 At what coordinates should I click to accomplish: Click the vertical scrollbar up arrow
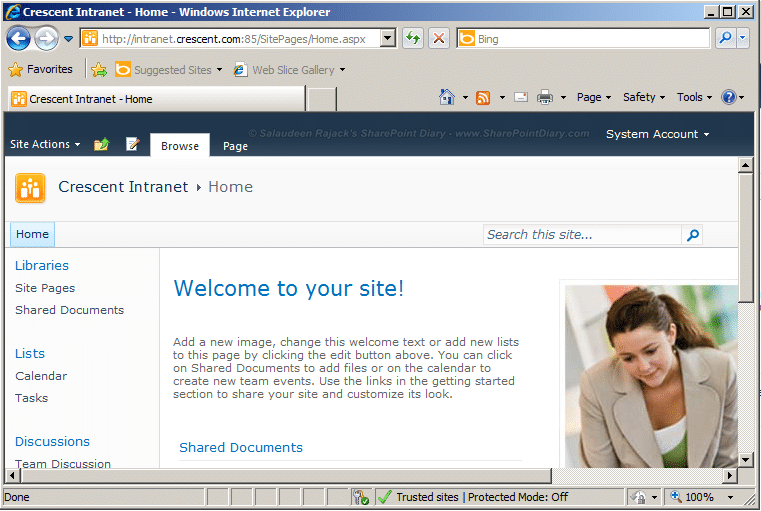click(745, 165)
